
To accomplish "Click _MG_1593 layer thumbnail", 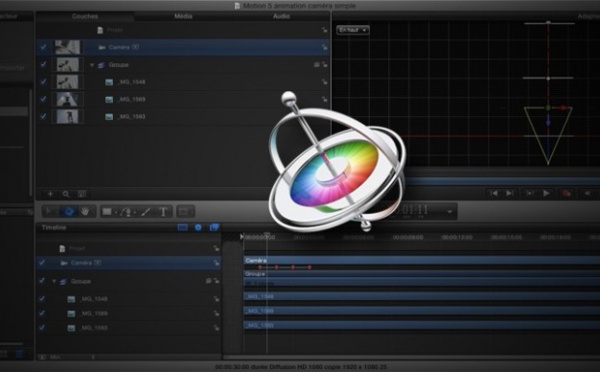I will click(x=67, y=116).
